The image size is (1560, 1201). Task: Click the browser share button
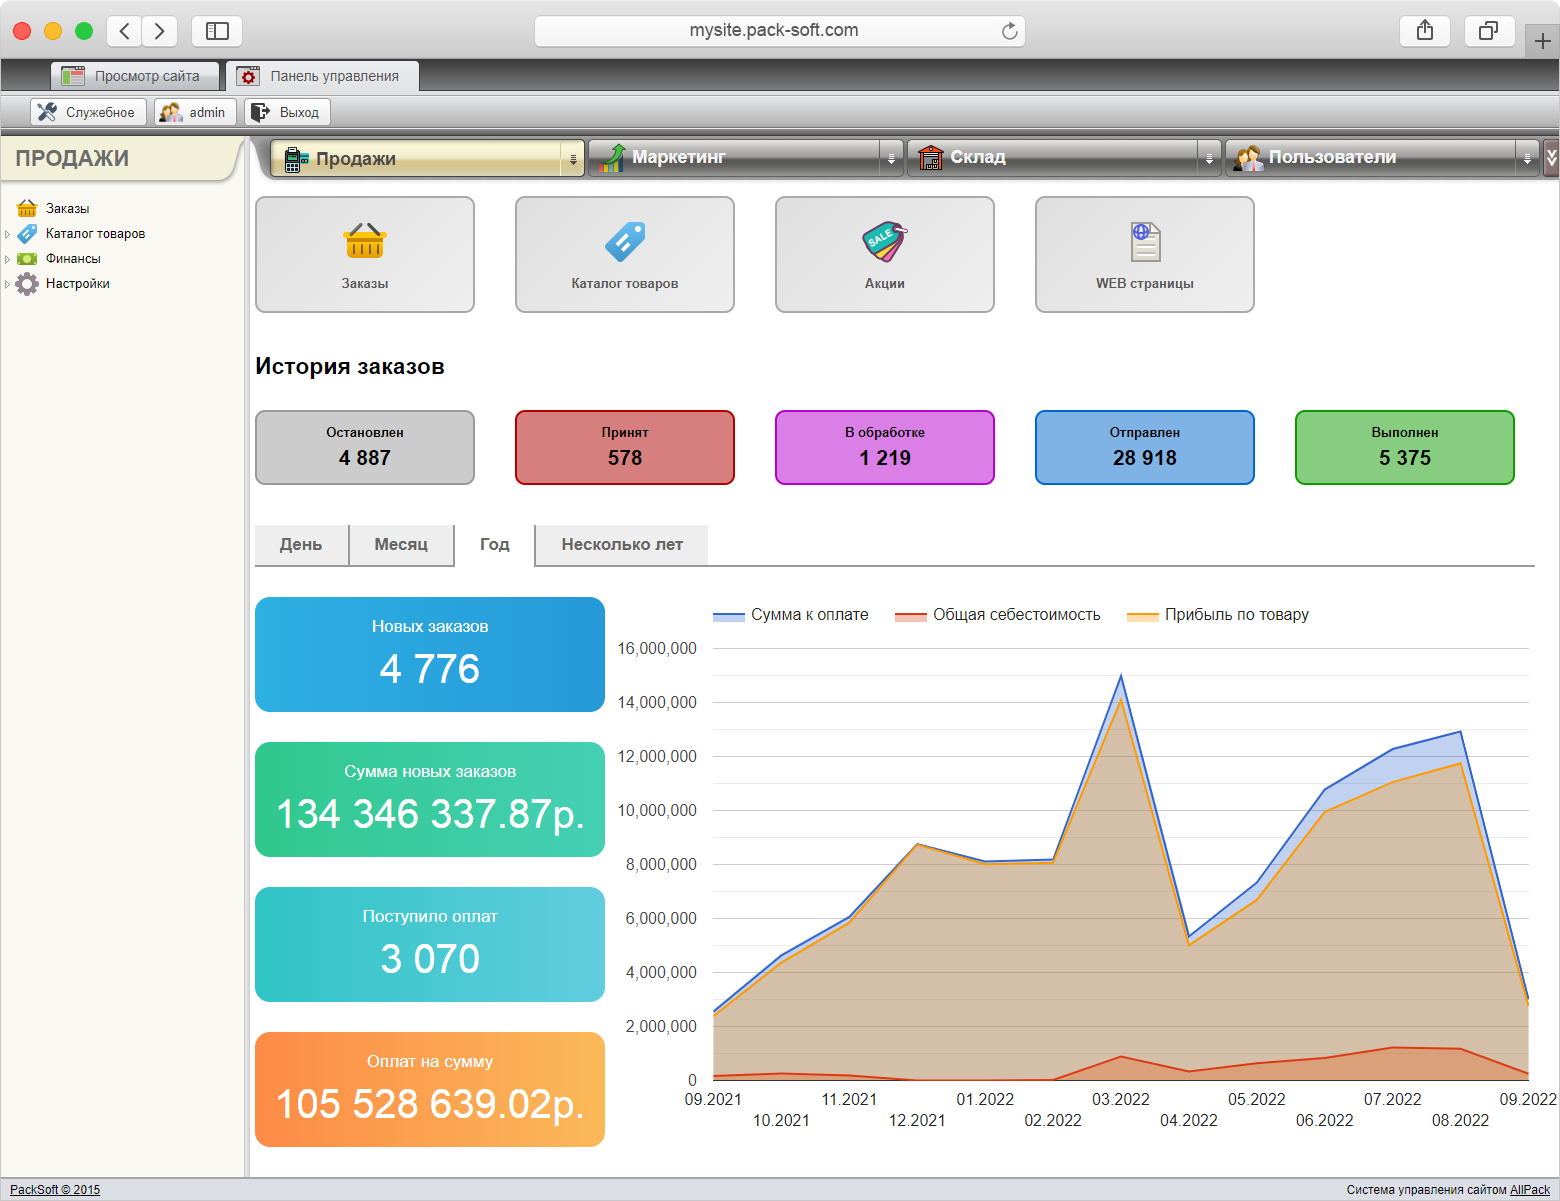(1425, 31)
